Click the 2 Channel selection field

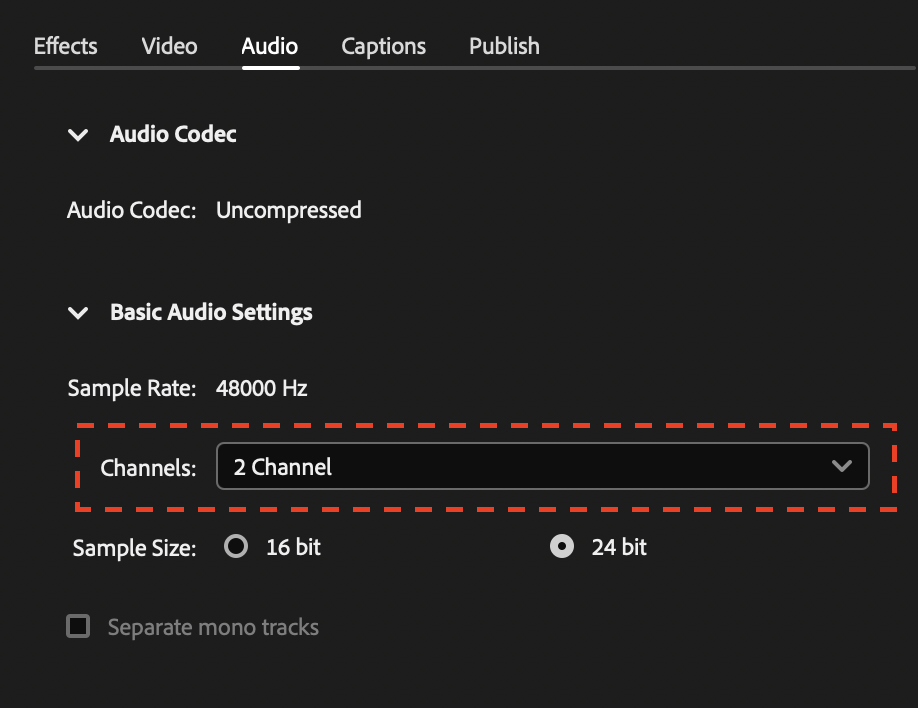point(543,466)
